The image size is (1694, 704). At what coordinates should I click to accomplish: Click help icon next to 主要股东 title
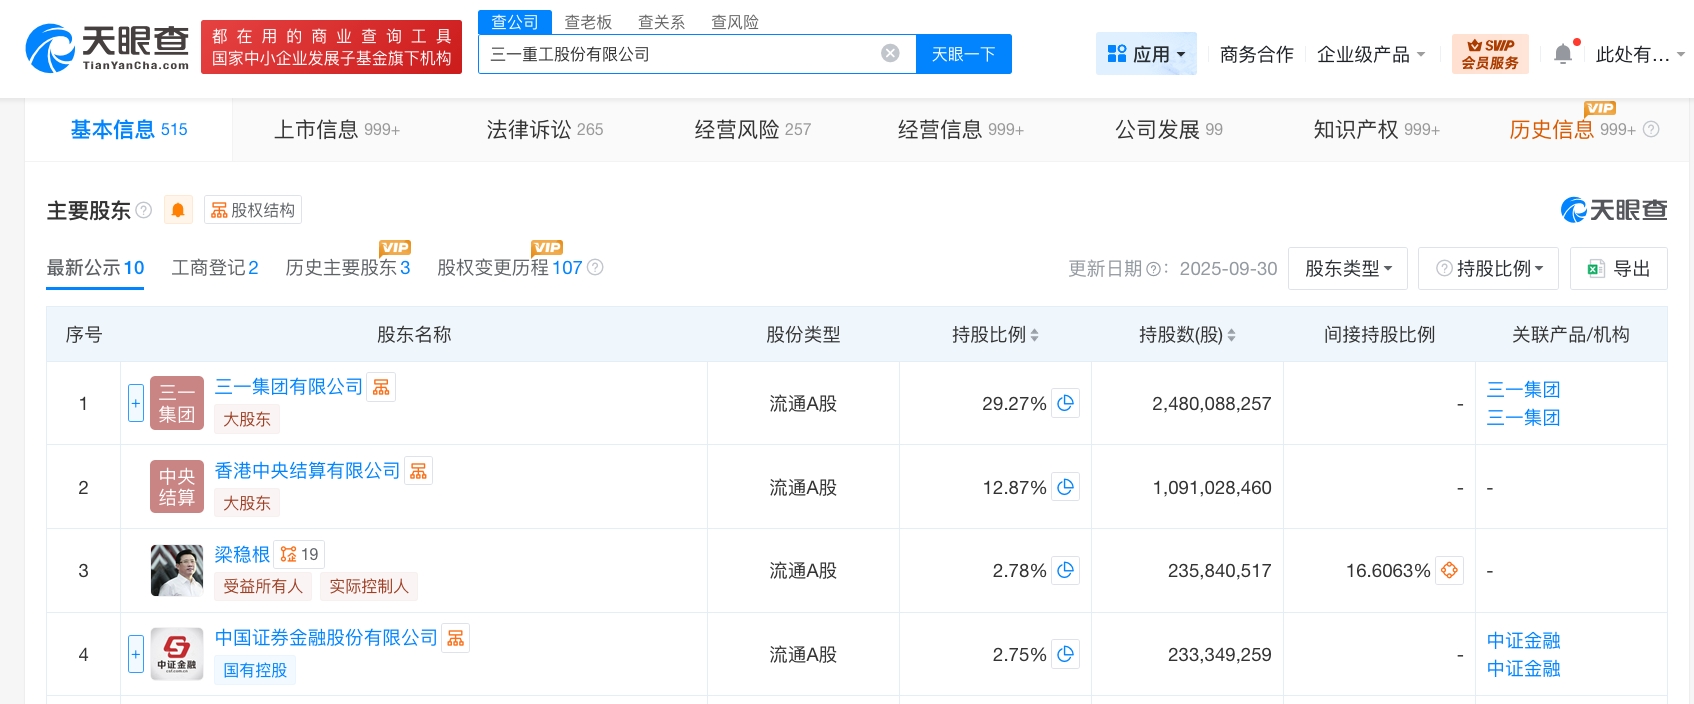click(144, 210)
